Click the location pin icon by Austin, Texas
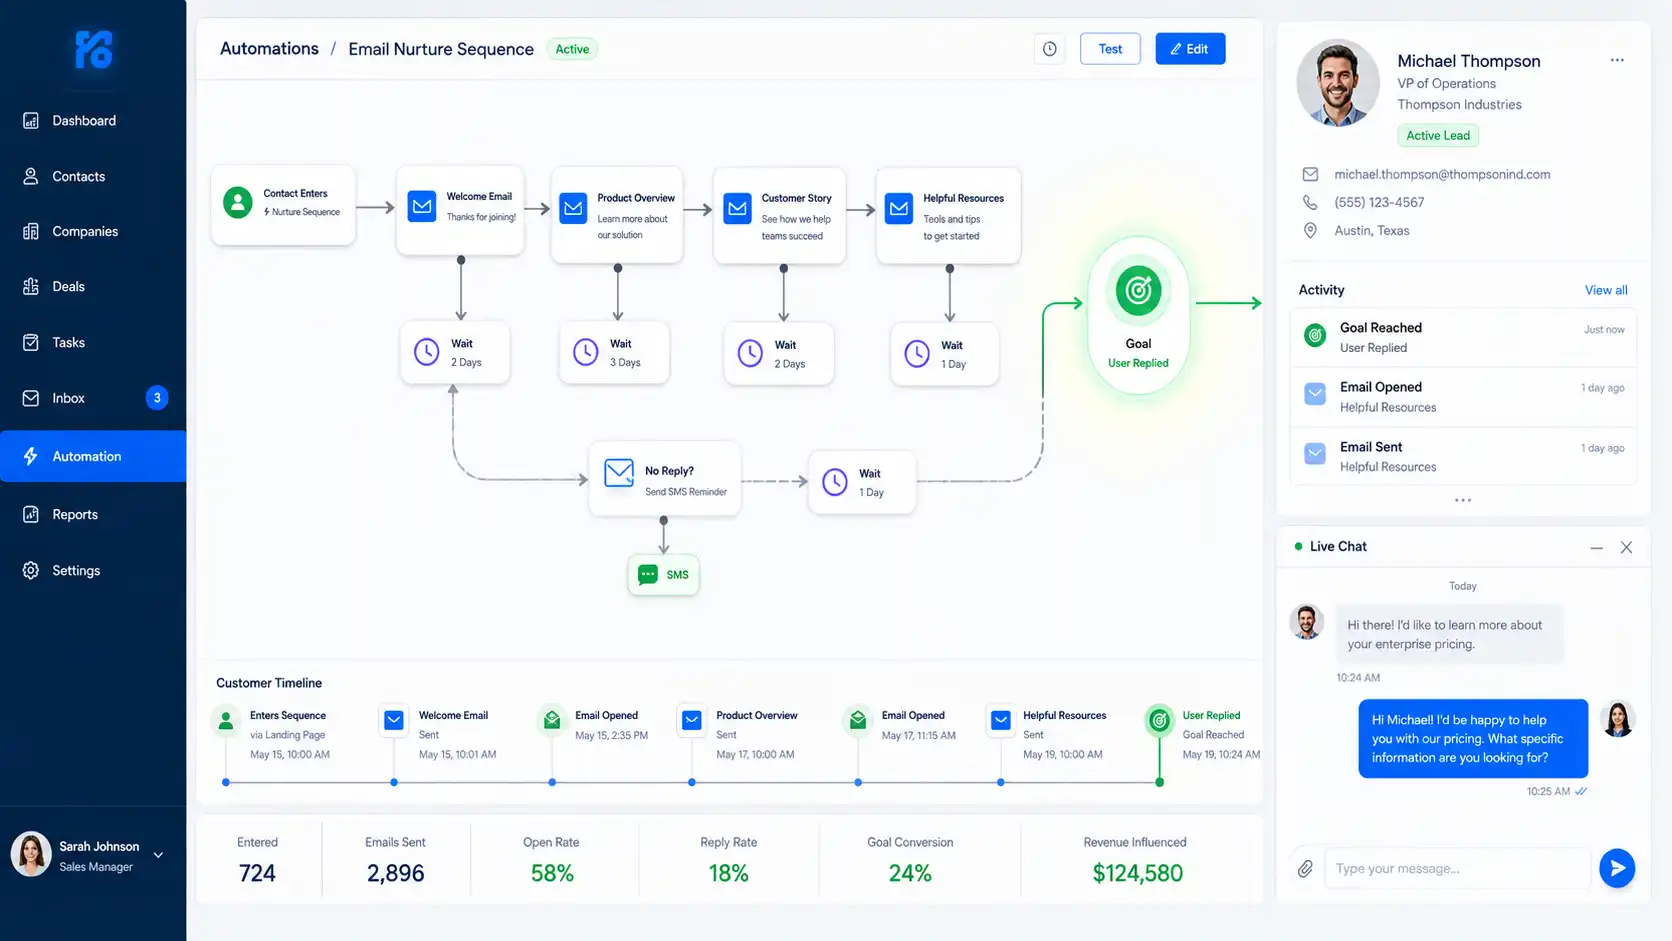Screen dimensions: 1672x941 [1310, 230]
